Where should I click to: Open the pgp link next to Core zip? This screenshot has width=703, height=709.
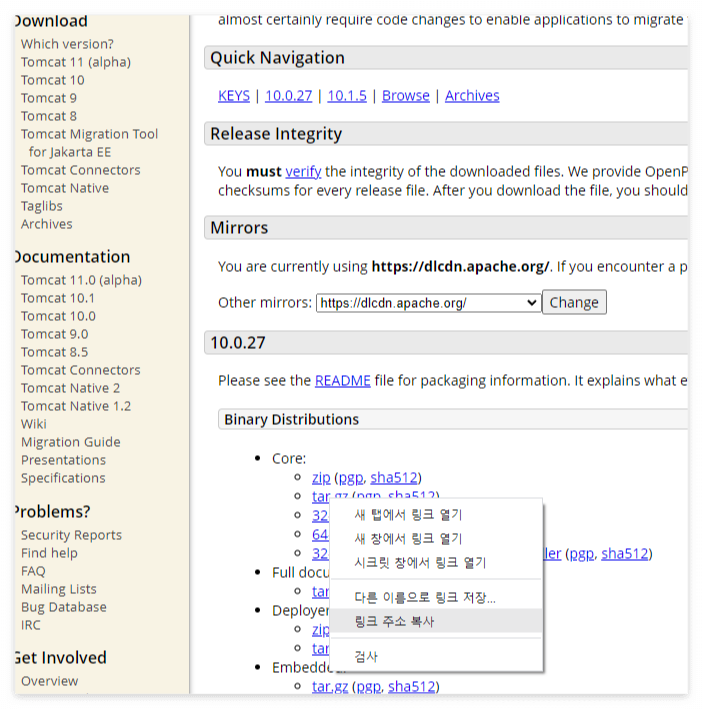point(351,478)
